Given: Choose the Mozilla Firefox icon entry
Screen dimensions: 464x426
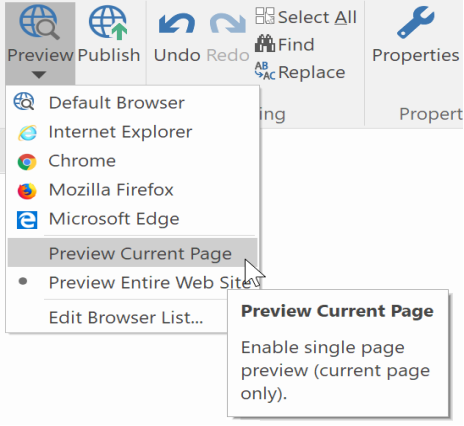Looking at the screenshot, I should 27,191.
